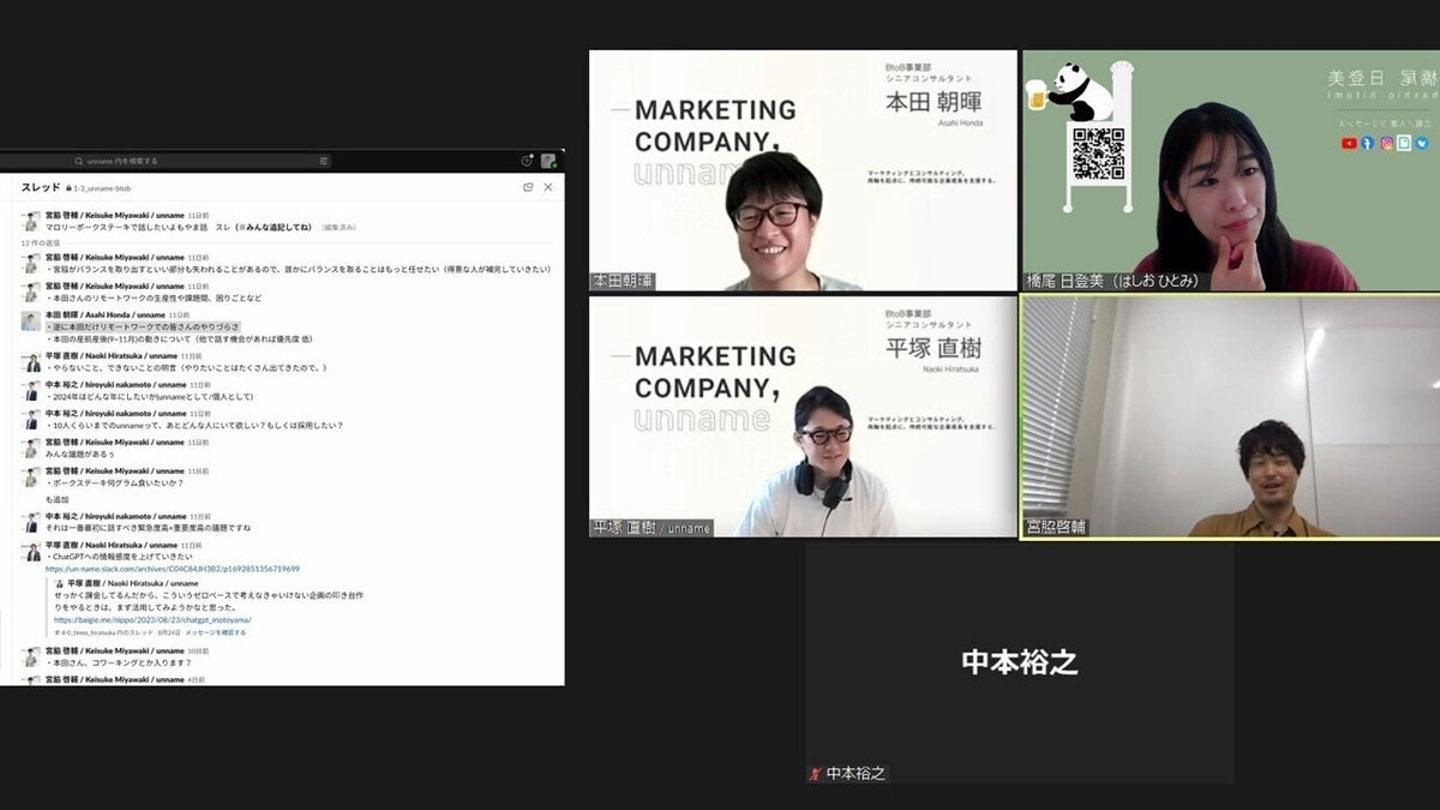The image size is (1440, 810).
Task: Click the muted microphone icon beside 中本裕之
Action: pyautogui.click(x=815, y=774)
